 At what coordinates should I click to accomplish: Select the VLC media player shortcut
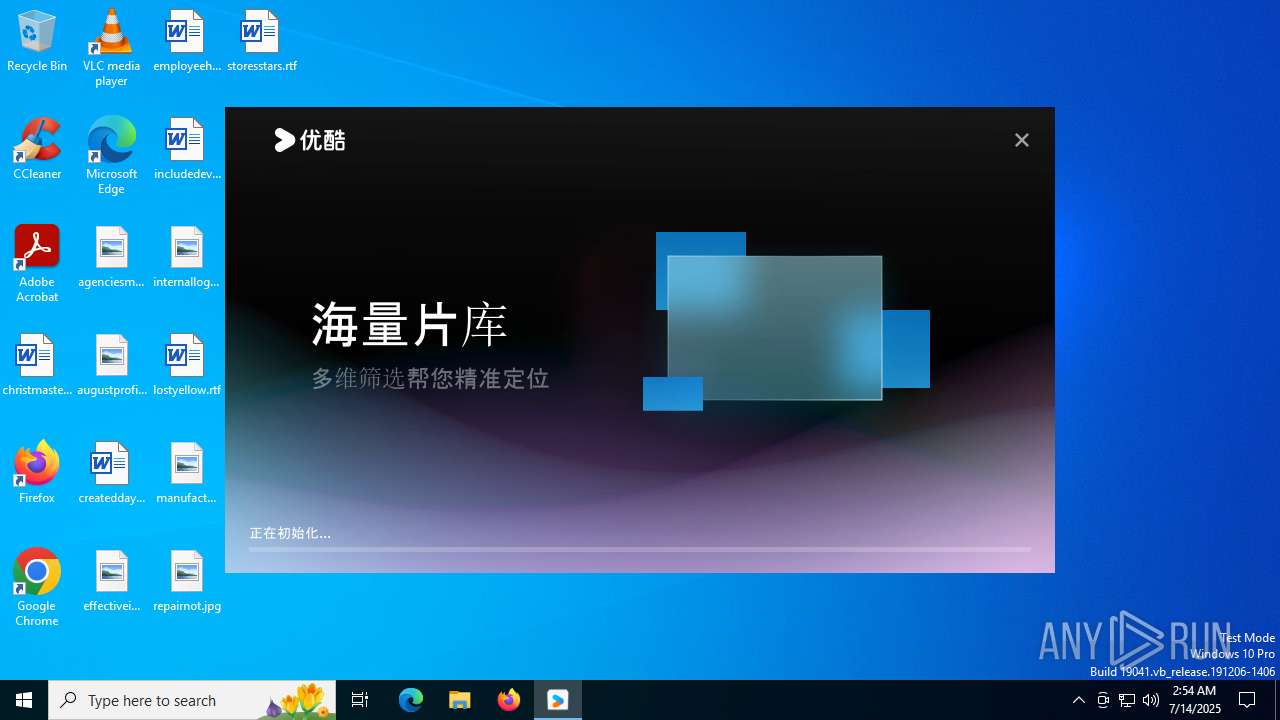(111, 48)
